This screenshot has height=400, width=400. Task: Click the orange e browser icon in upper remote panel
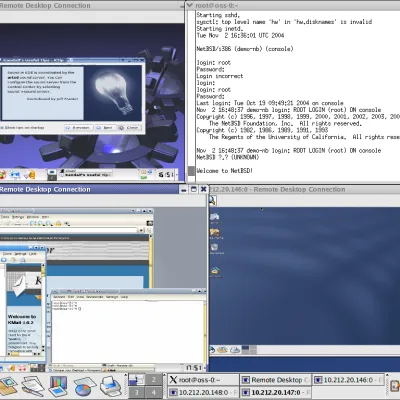29,174
